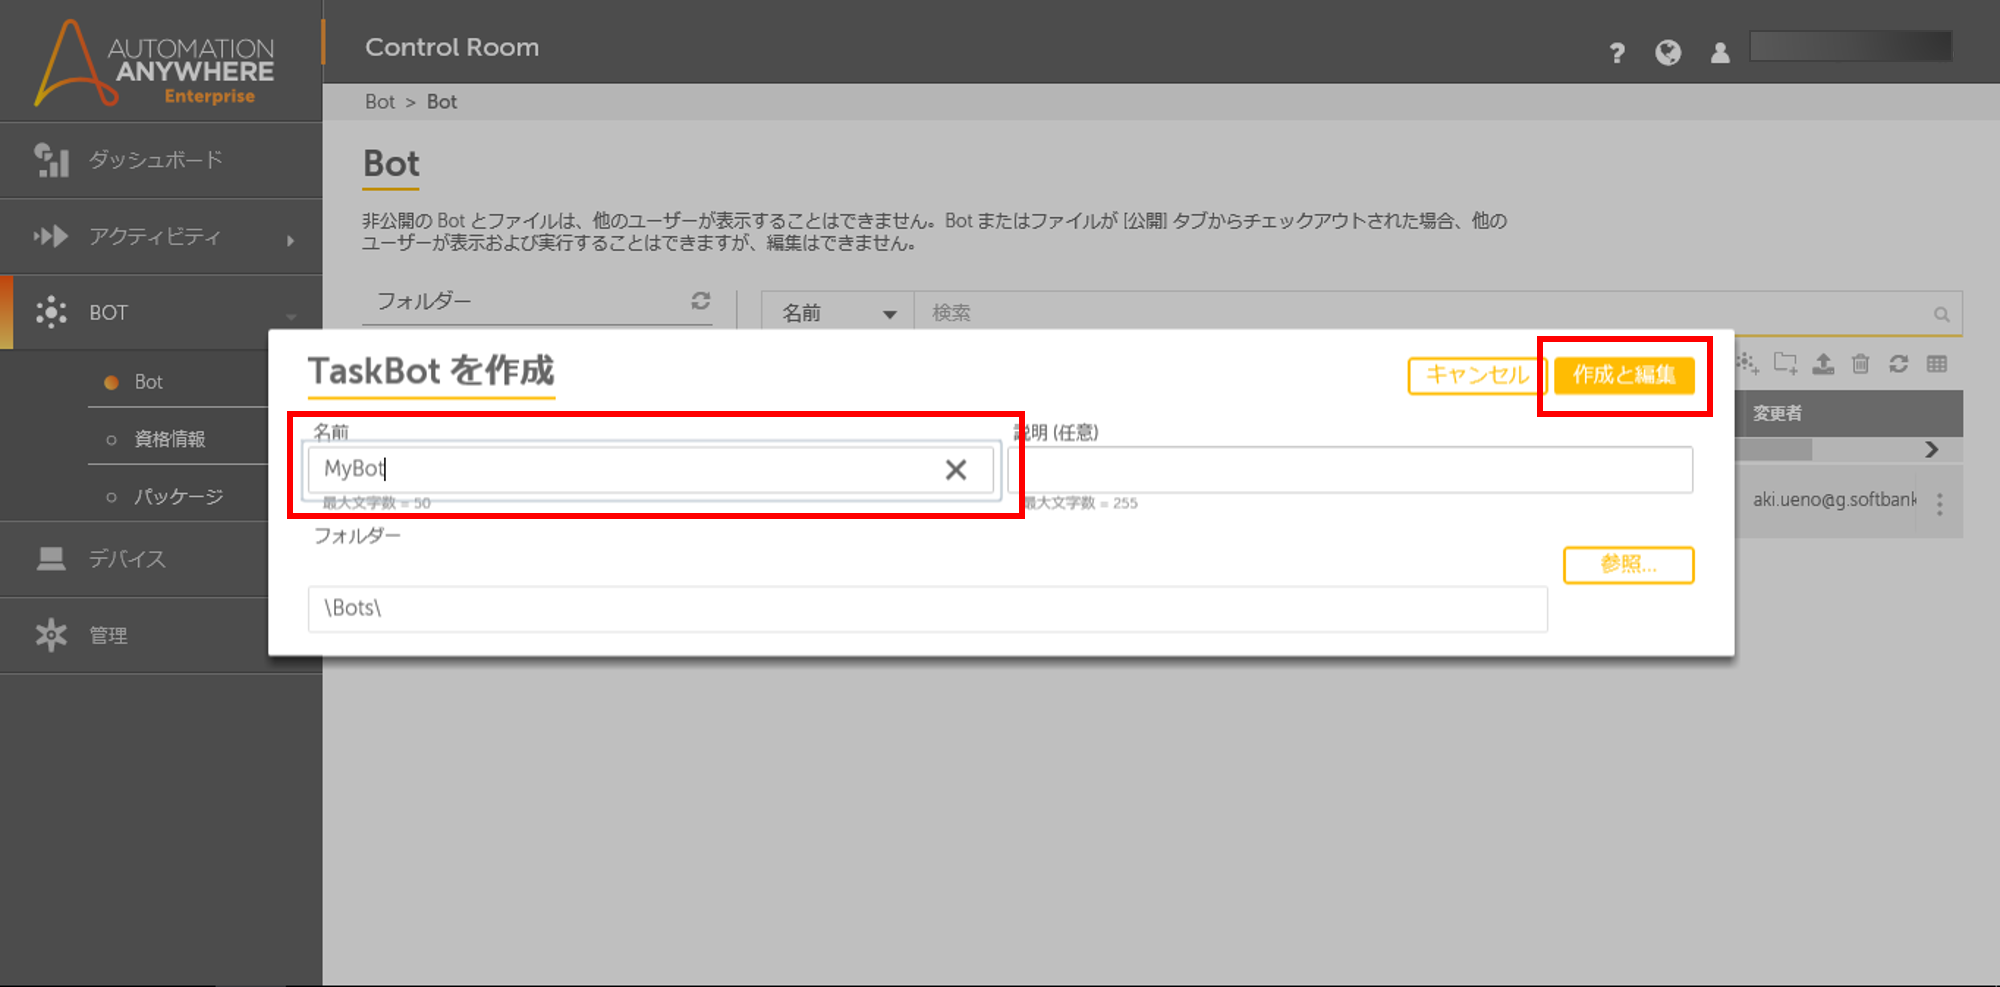The height and width of the screenshot is (987, 2000).
Task: Refresh the フォルダー panel
Action: pyautogui.click(x=701, y=300)
